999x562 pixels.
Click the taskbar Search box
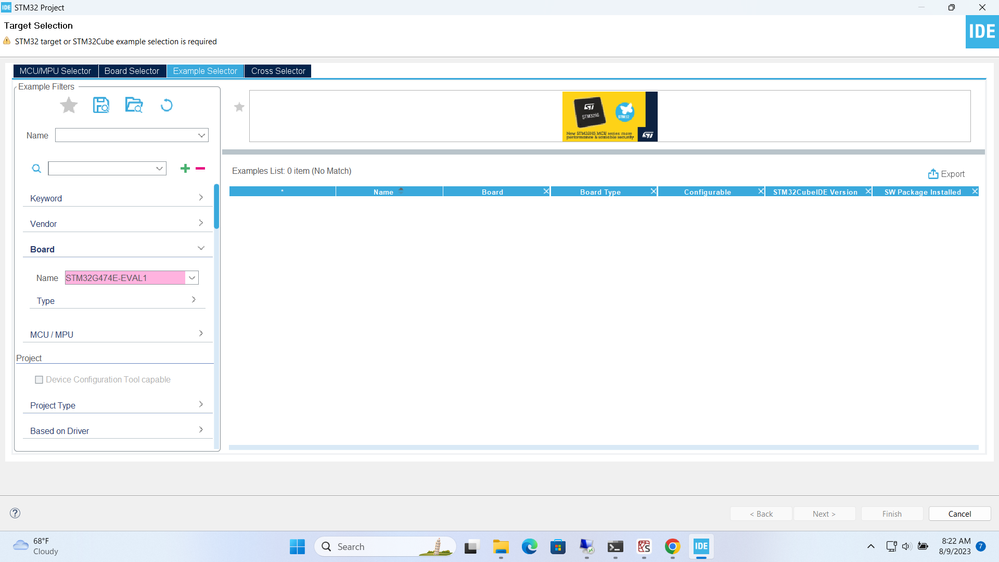point(385,547)
